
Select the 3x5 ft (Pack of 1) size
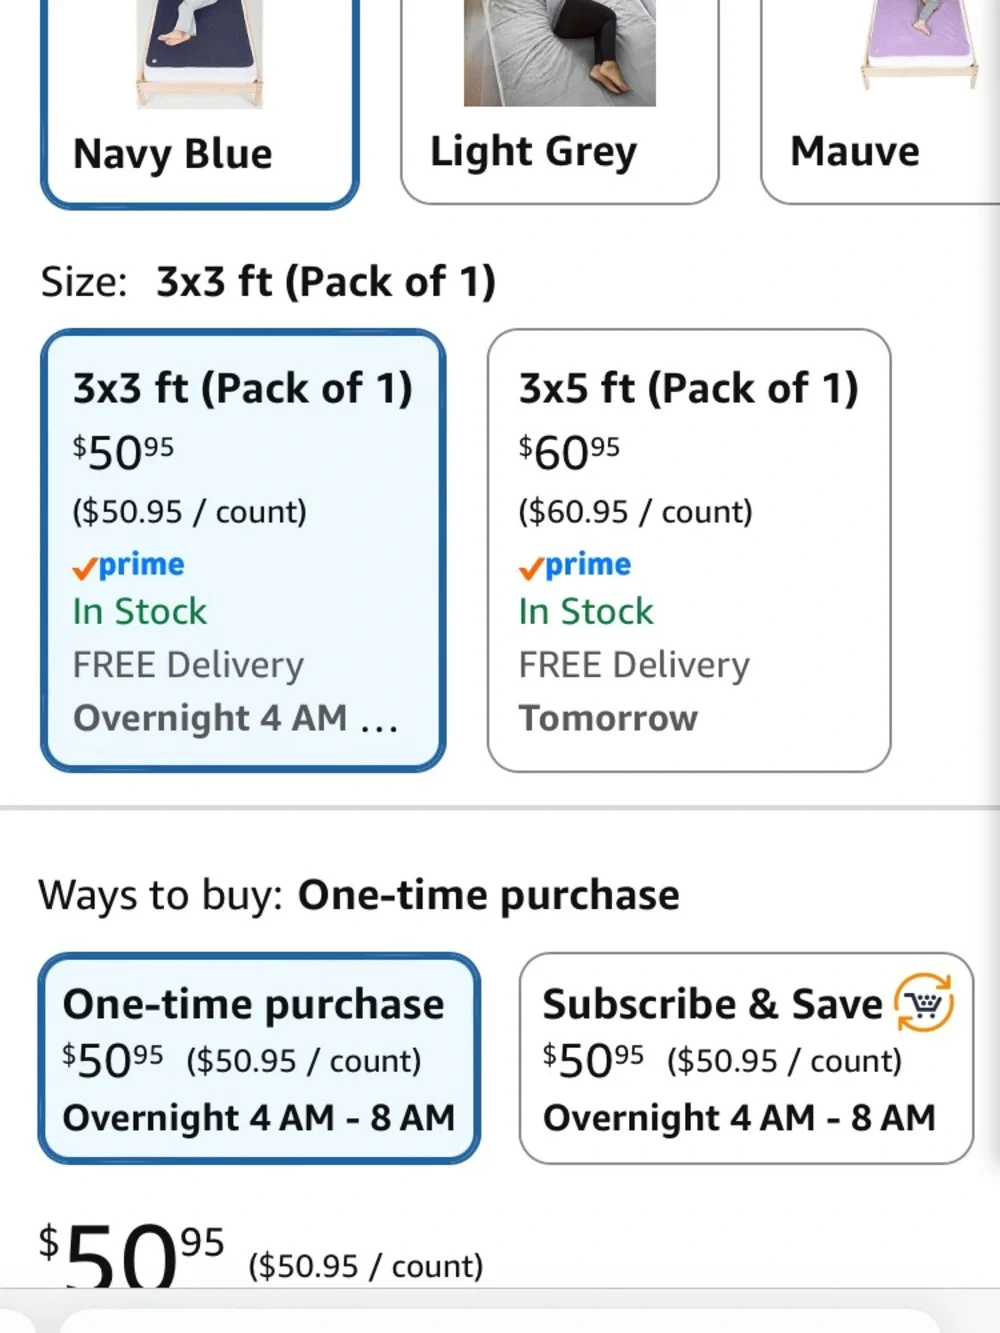[689, 550]
